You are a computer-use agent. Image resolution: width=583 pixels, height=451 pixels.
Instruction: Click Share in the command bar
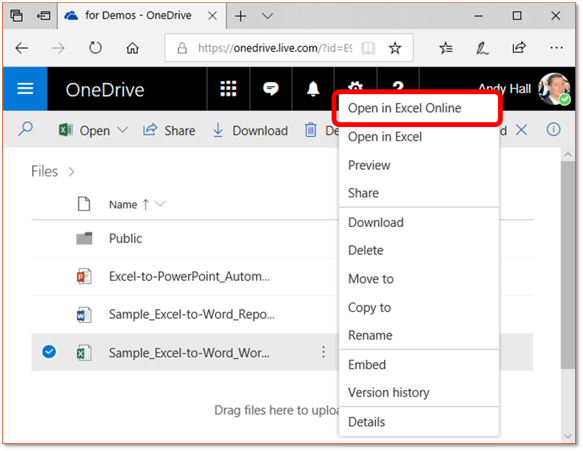tap(169, 130)
